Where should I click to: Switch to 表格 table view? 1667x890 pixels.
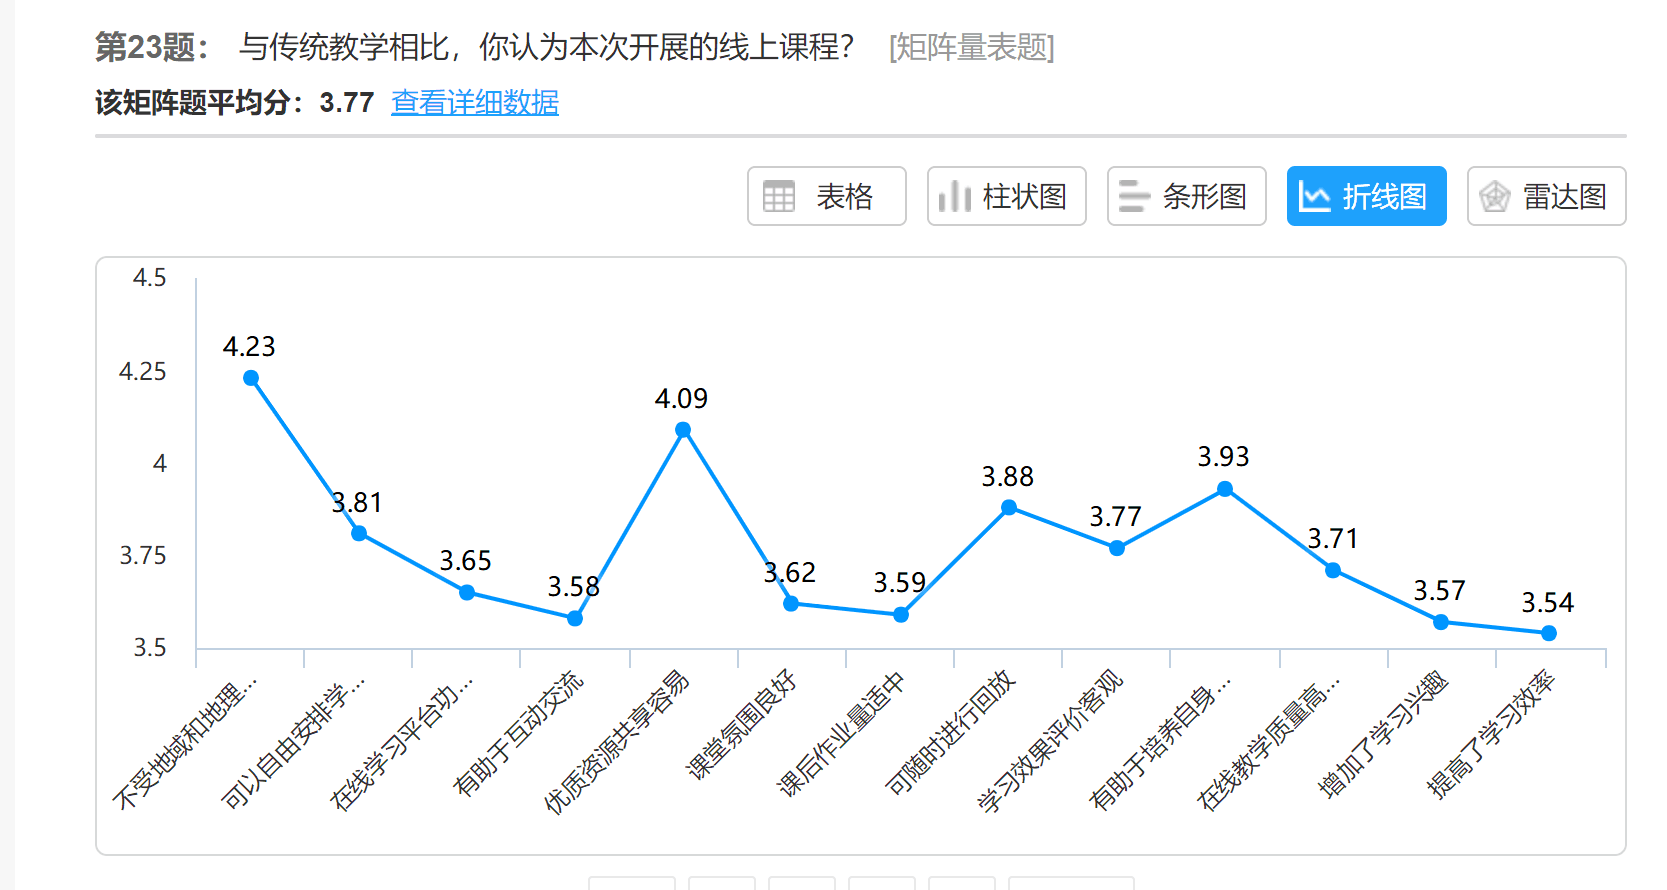tap(826, 196)
